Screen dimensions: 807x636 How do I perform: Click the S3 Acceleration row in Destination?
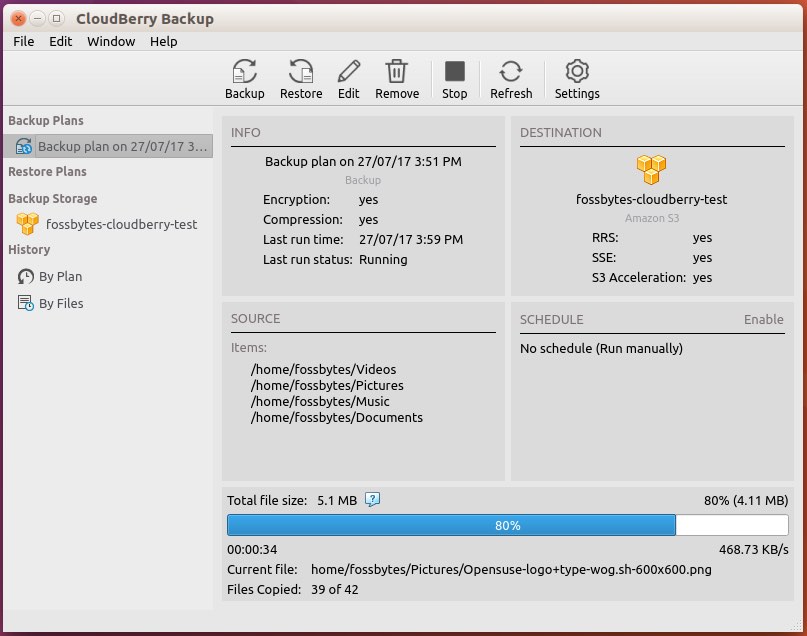tap(652, 278)
